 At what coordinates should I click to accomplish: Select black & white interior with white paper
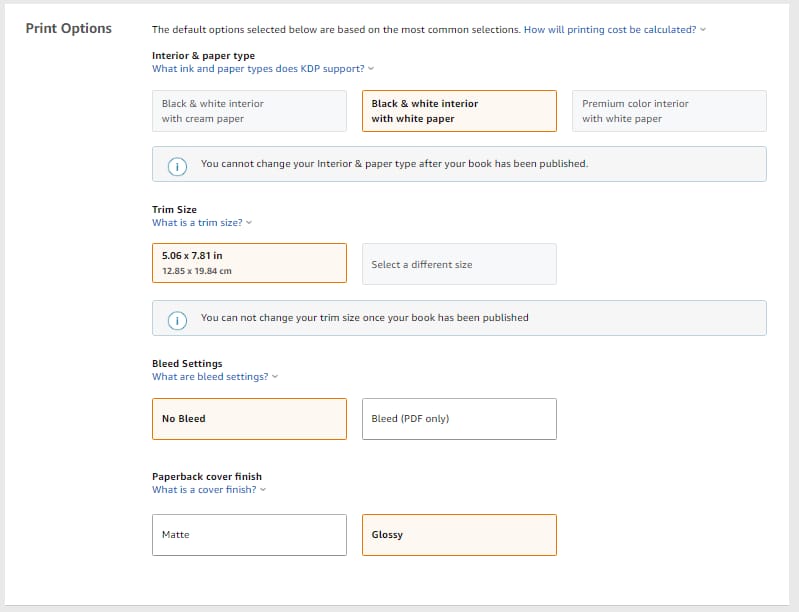458,111
